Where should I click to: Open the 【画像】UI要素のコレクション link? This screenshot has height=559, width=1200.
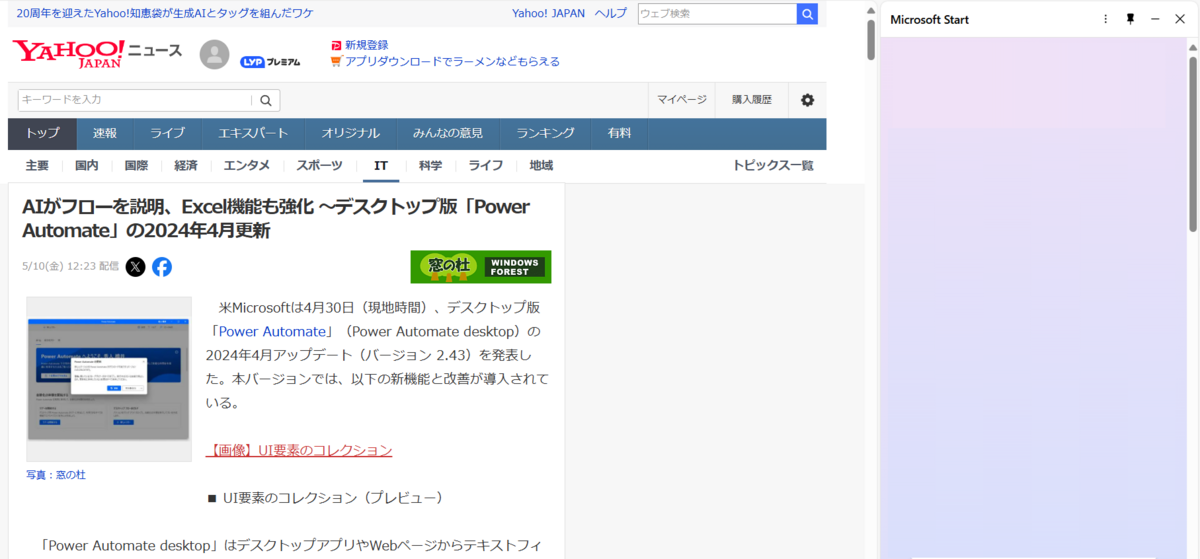coord(299,451)
